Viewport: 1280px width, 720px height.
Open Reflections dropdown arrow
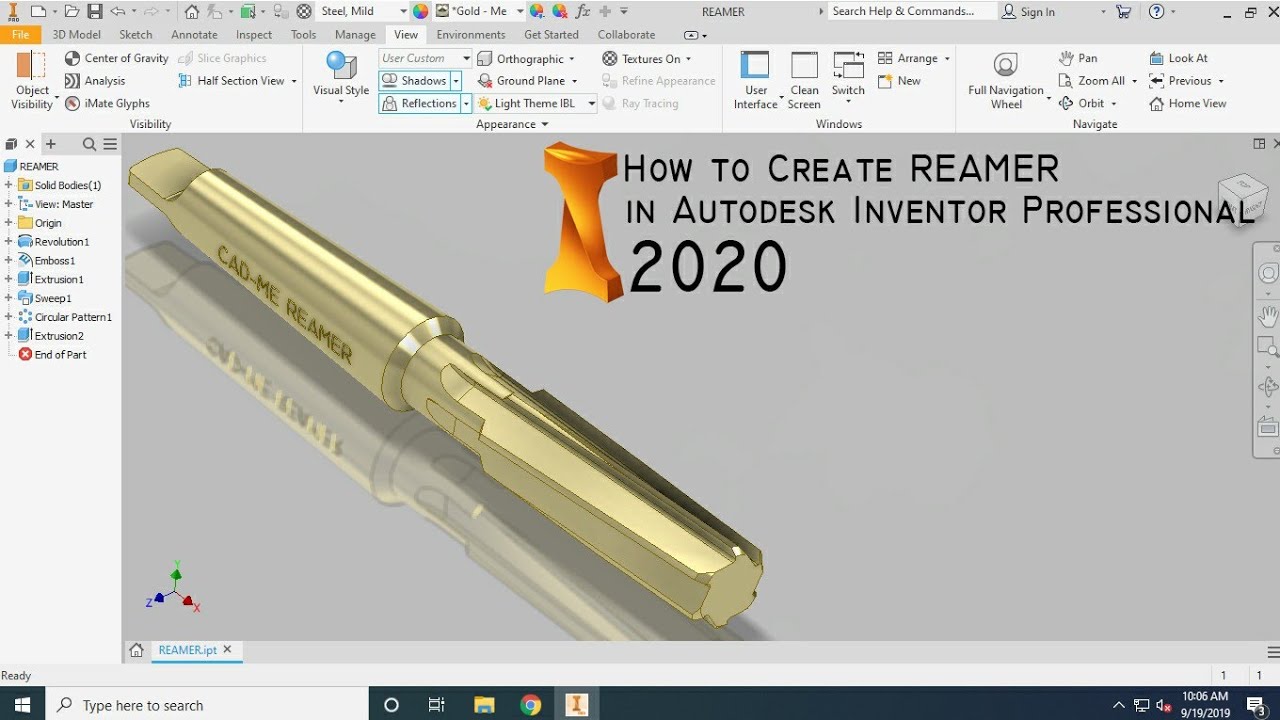click(466, 103)
